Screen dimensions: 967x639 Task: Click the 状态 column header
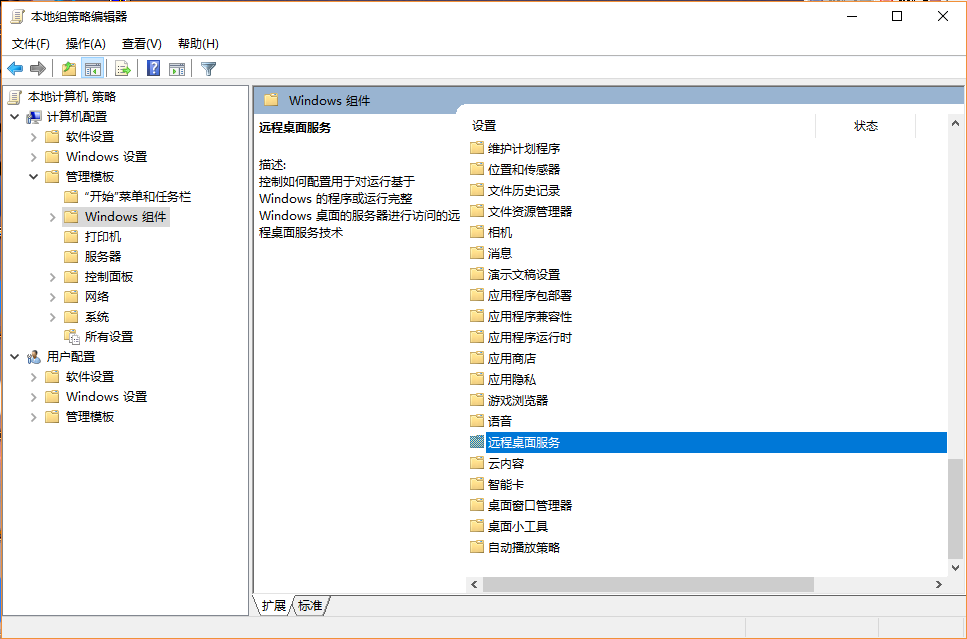[x=866, y=126]
